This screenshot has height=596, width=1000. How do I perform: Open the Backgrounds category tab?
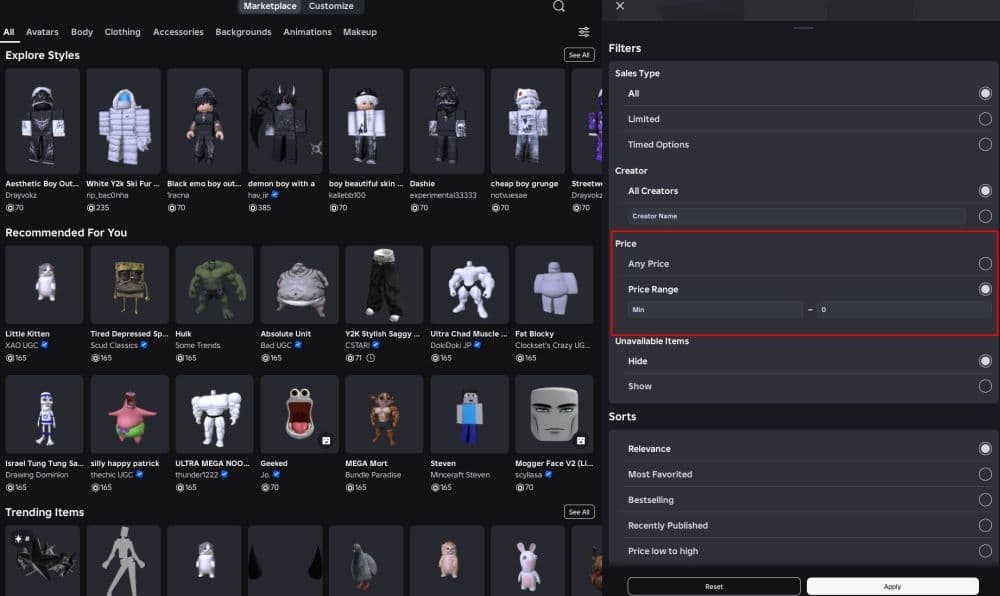click(x=243, y=32)
